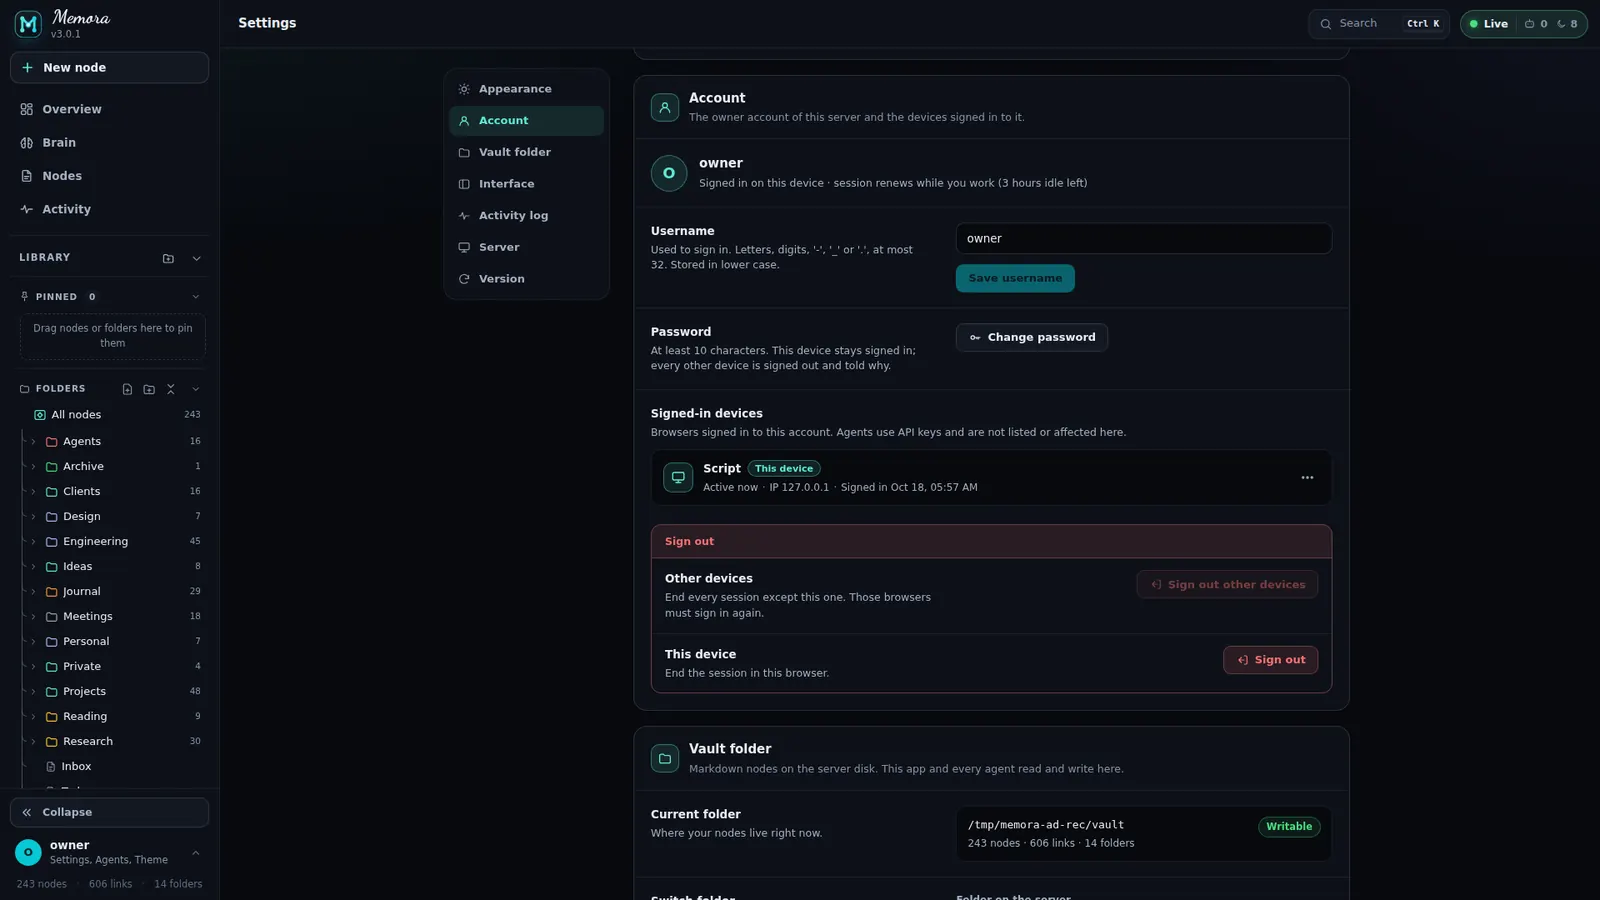Viewport: 1600px width, 900px height.
Task: Collapse the PINNED section chevron
Action: (x=196, y=297)
